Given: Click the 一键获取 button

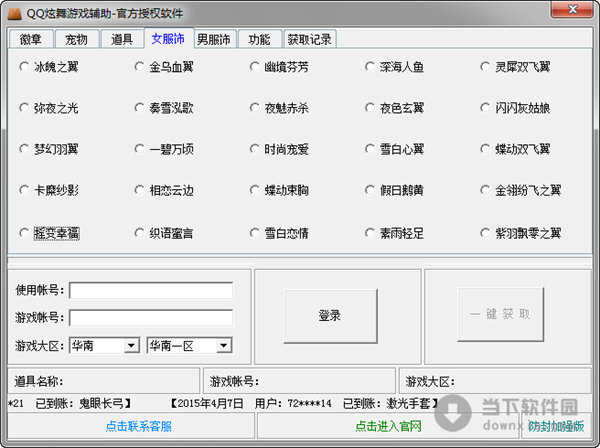Looking at the screenshot, I should [x=501, y=314].
